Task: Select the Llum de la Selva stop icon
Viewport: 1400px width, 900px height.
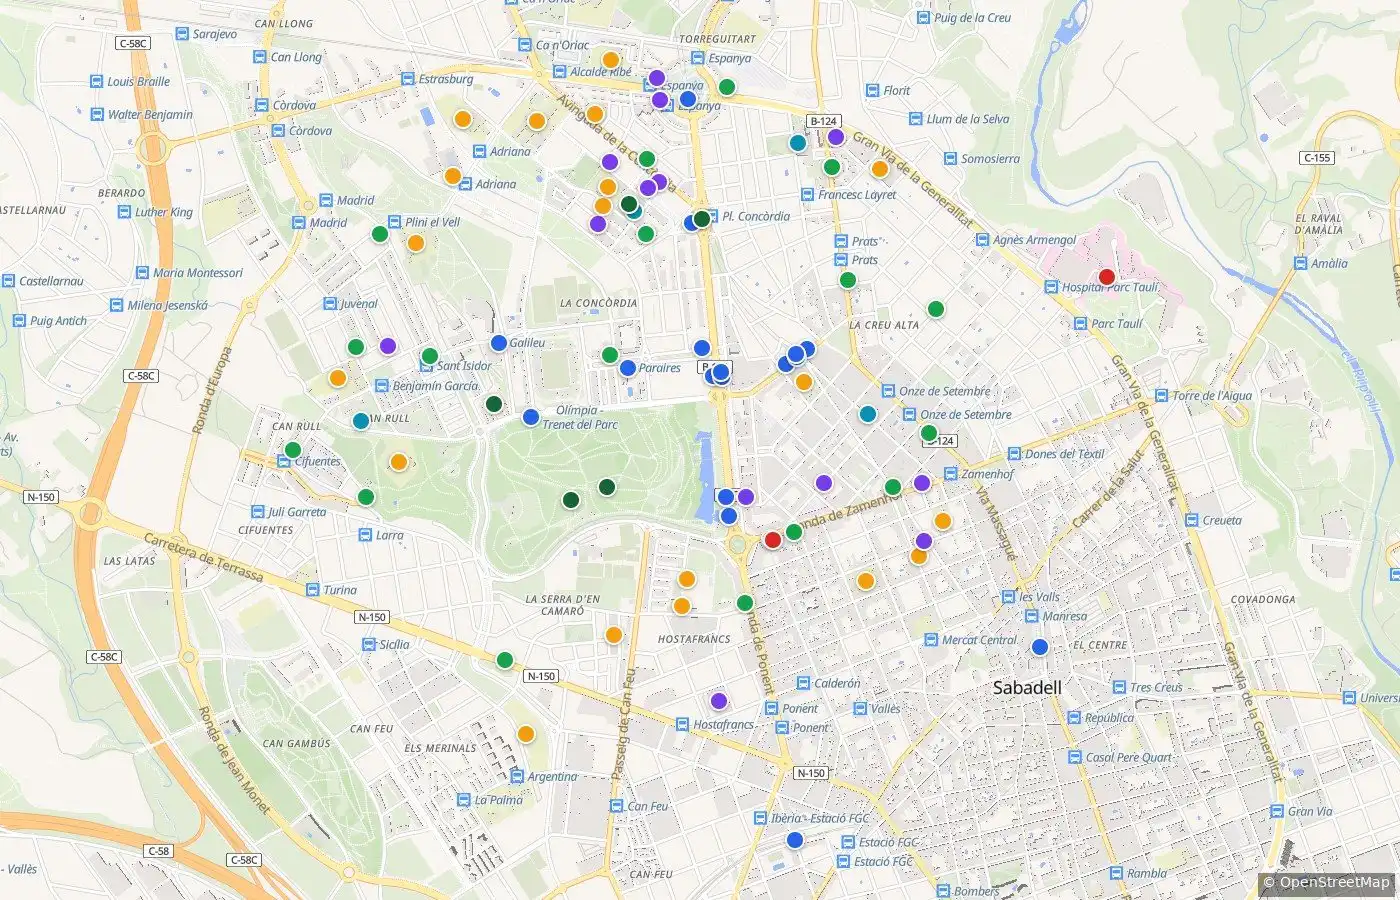Action: (916, 119)
